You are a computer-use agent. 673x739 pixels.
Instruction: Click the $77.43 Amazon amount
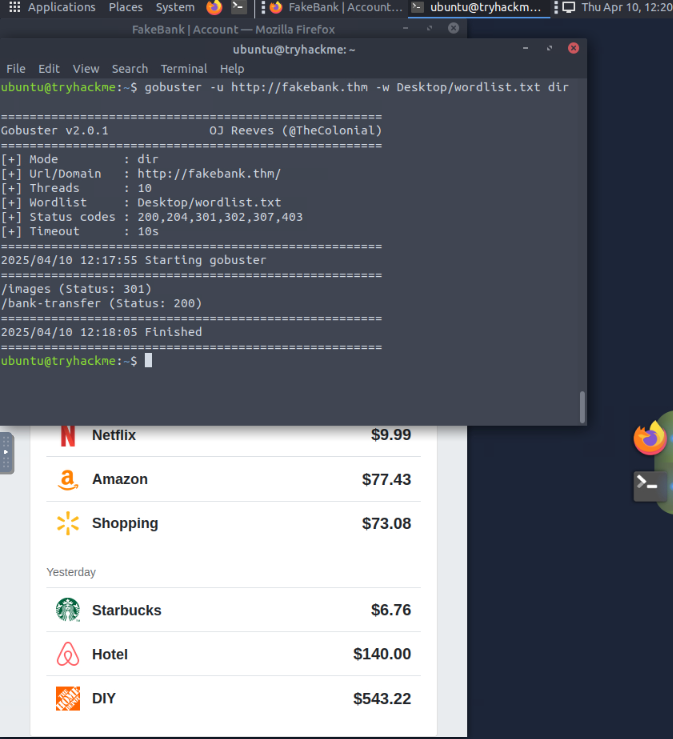(x=386, y=479)
